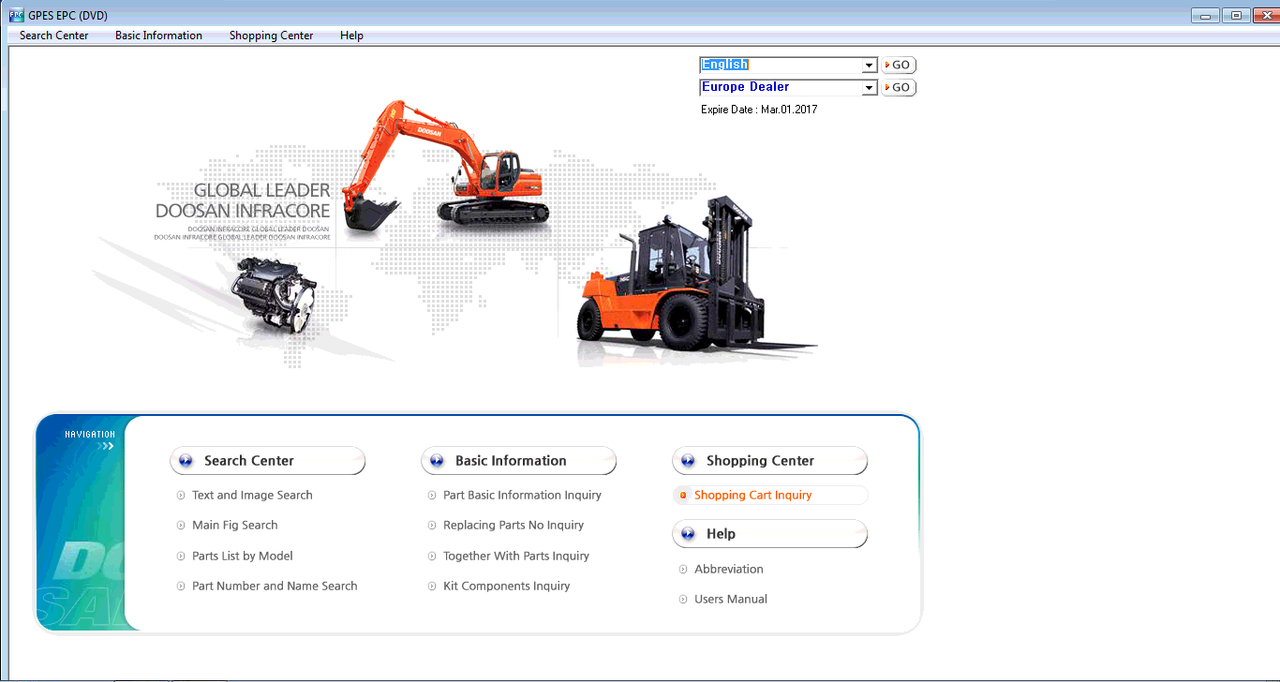Click GO button beside Europe Dealer
The image size is (1280, 682).
[x=898, y=88]
